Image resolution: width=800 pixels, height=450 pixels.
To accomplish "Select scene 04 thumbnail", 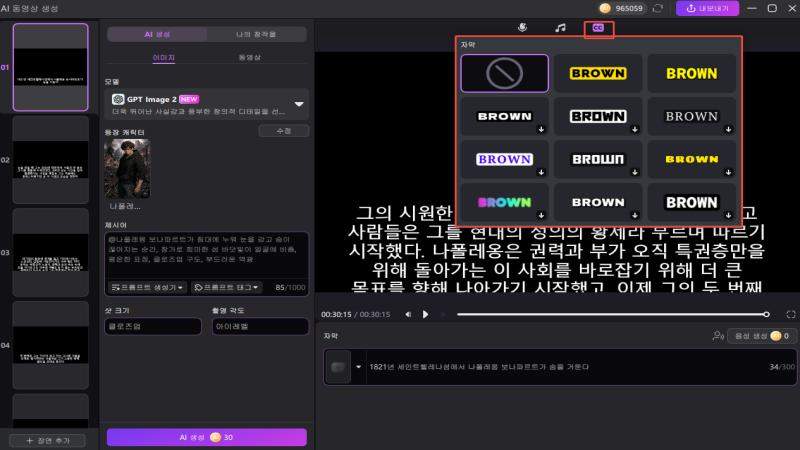I will coord(51,345).
